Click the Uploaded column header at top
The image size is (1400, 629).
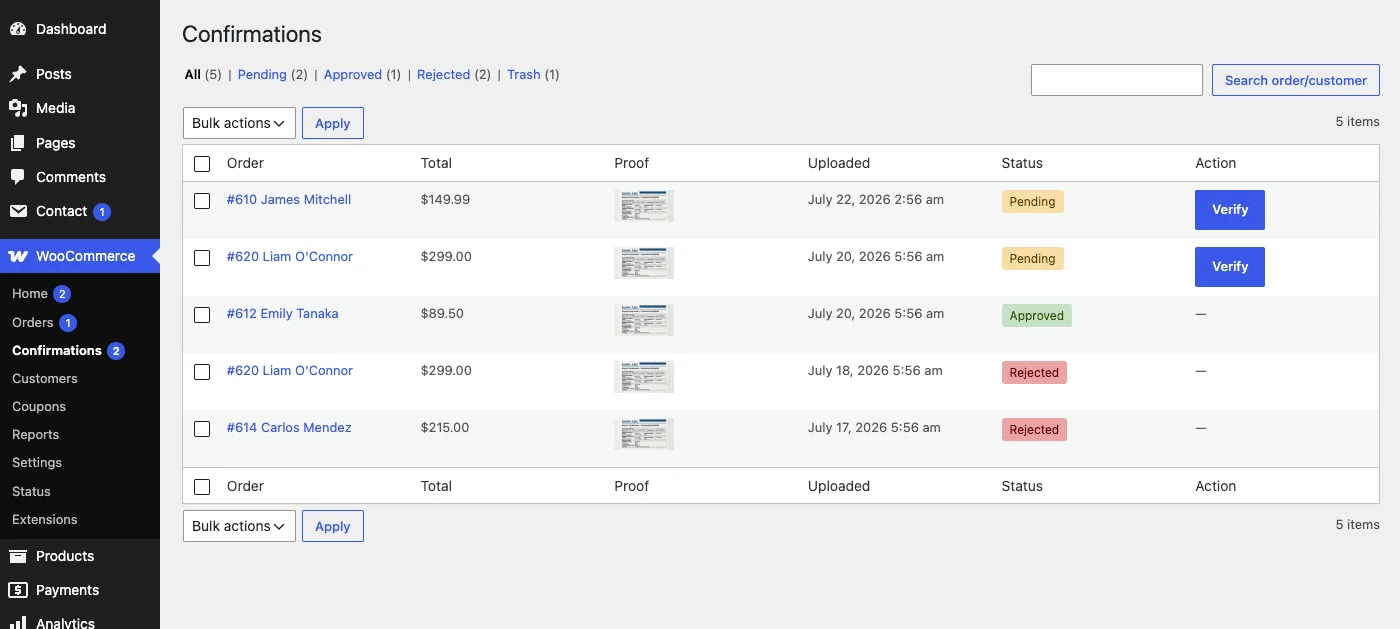pyautogui.click(x=839, y=163)
